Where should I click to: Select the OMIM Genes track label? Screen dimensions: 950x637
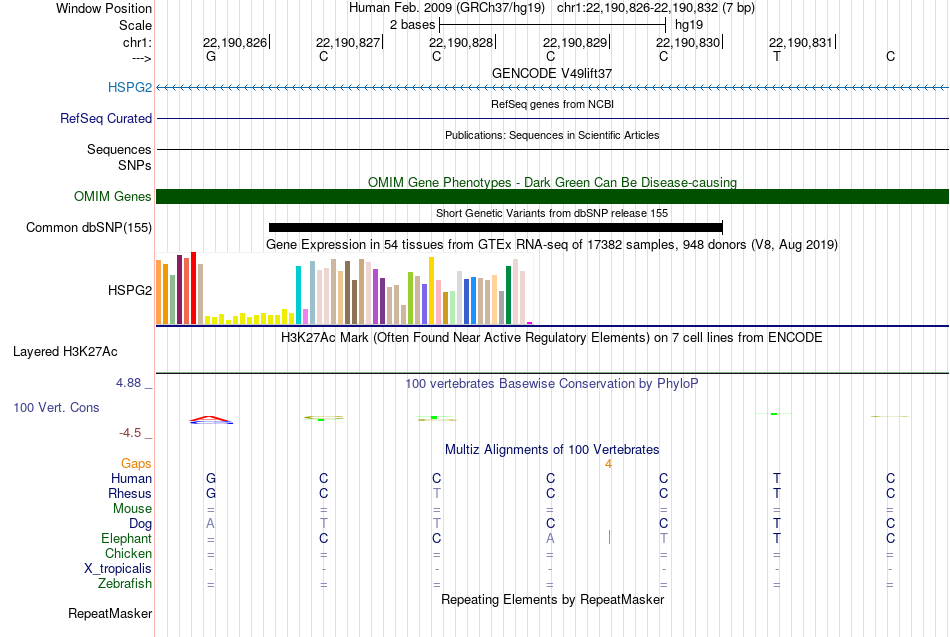click(x=113, y=196)
